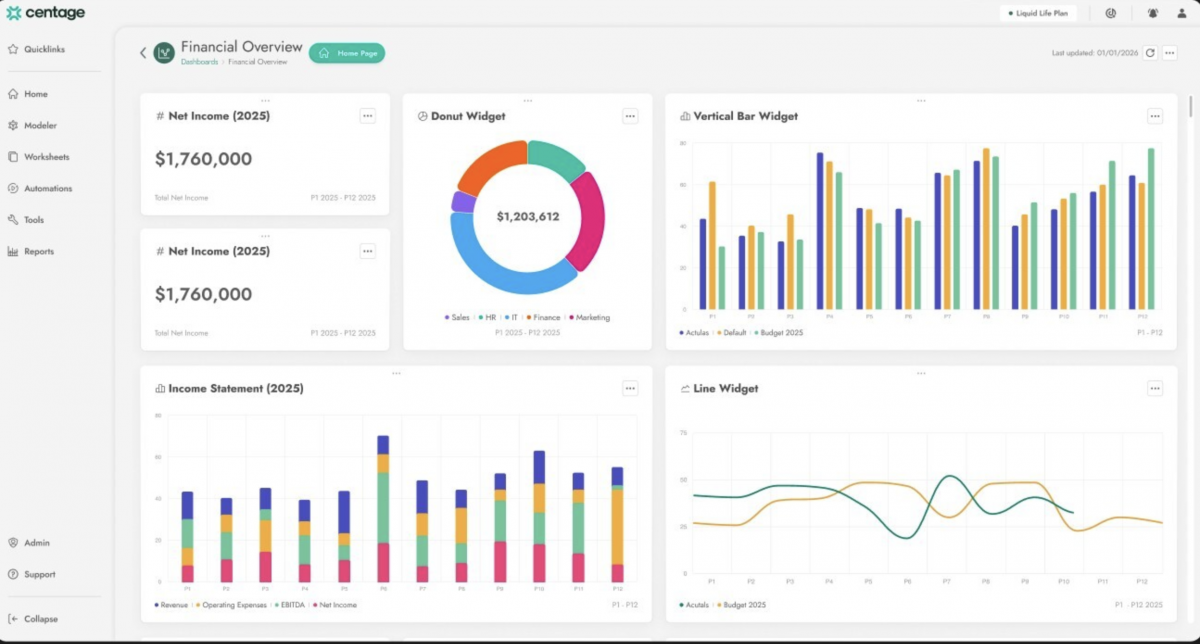
Task: Open the notifications bell
Action: click(1153, 13)
